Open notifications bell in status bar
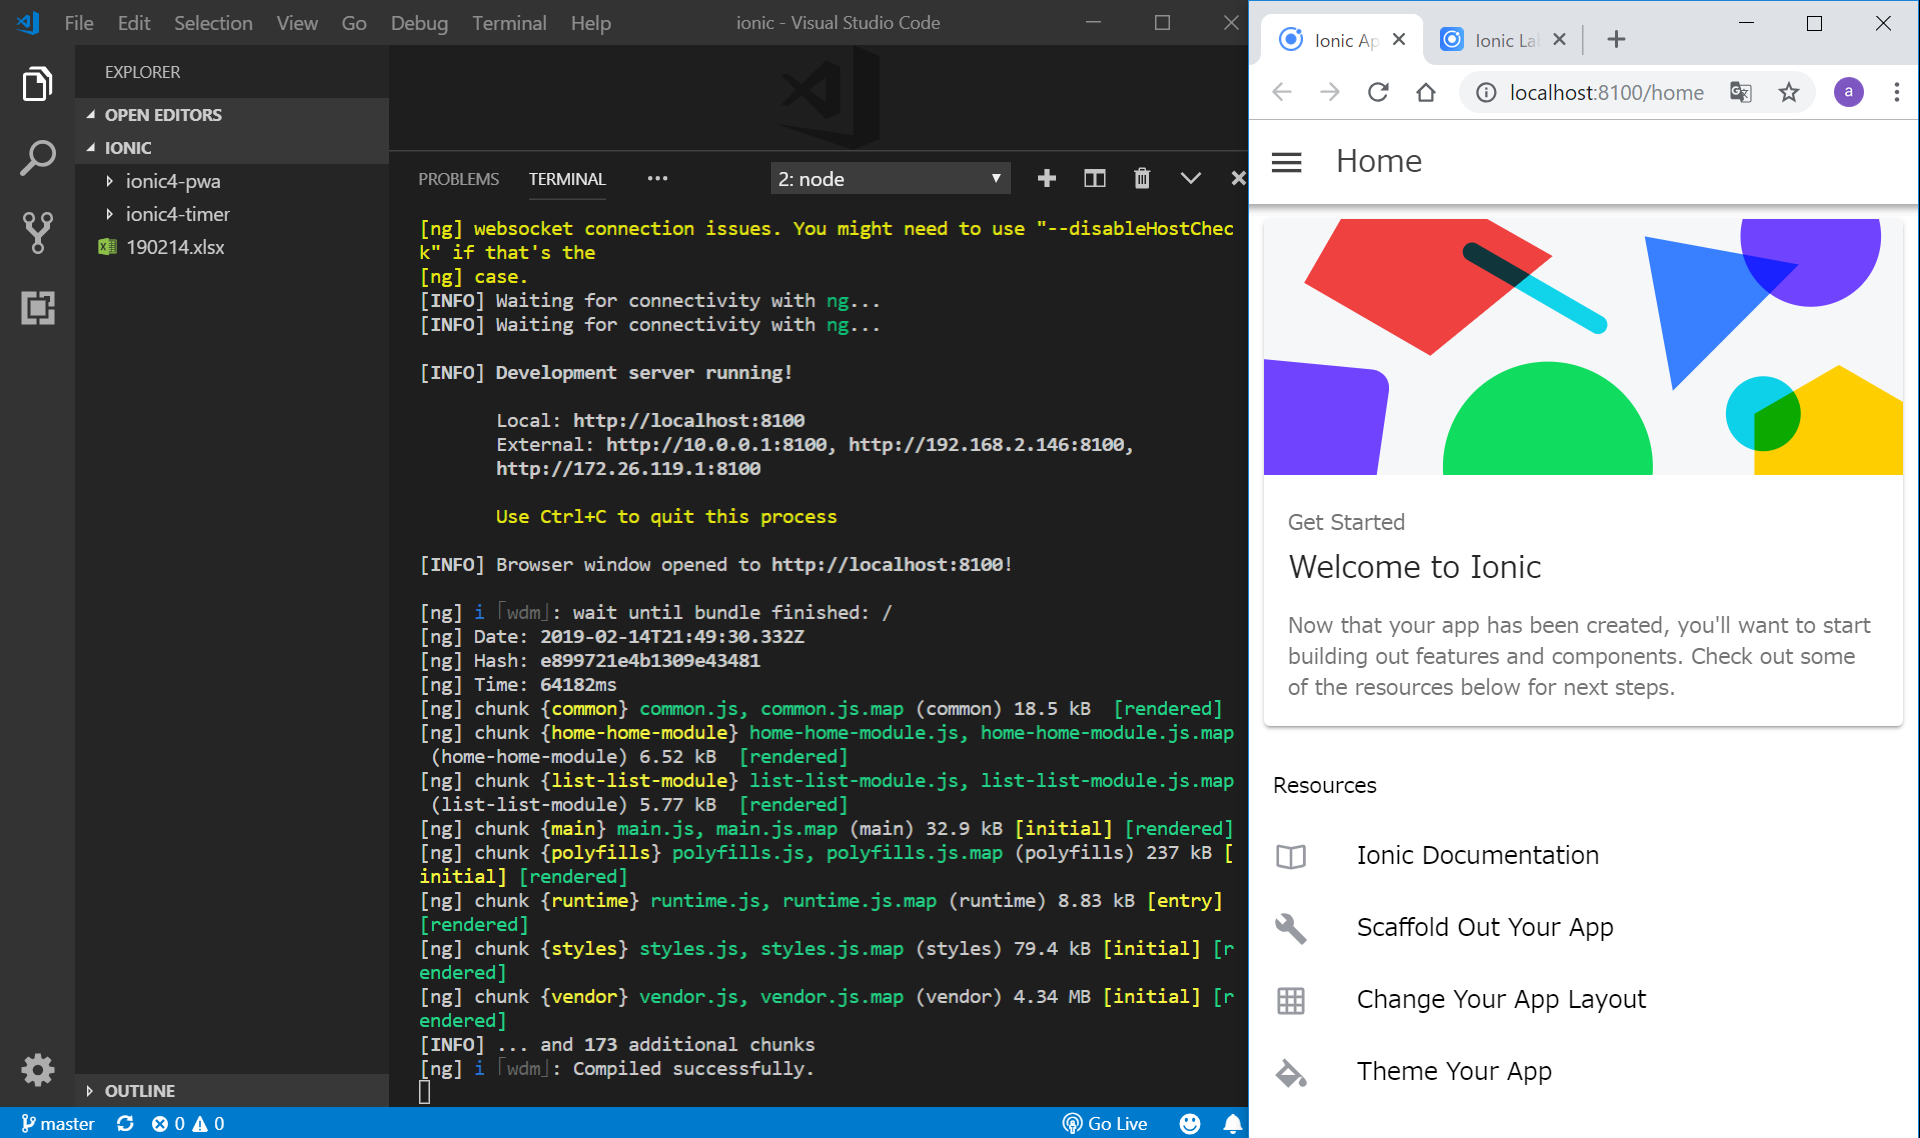Image resolution: width=1920 pixels, height=1138 pixels. 1232,1123
